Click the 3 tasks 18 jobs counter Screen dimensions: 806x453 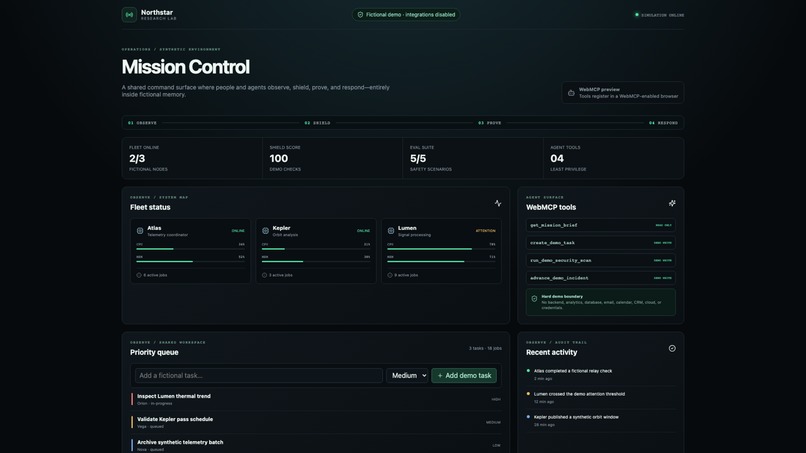pyautogui.click(x=485, y=349)
